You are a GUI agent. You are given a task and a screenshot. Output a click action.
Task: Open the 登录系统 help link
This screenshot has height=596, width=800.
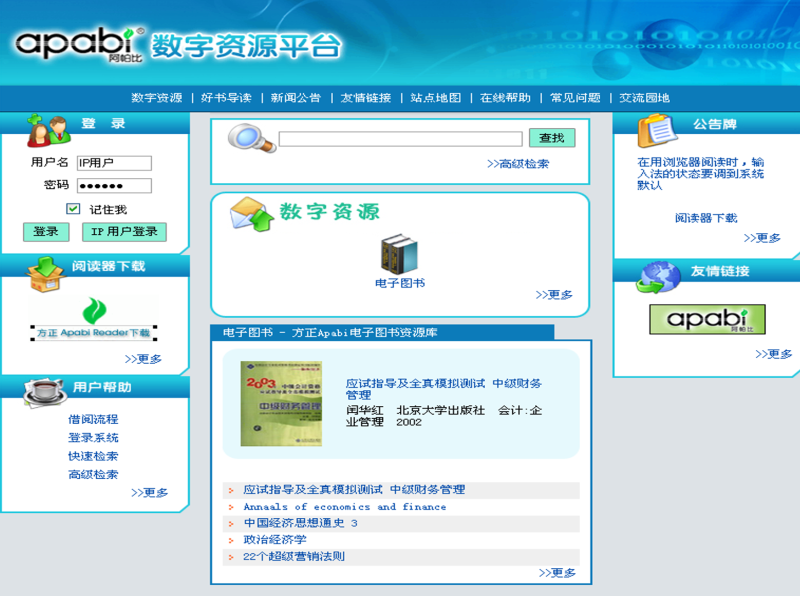coord(93,438)
